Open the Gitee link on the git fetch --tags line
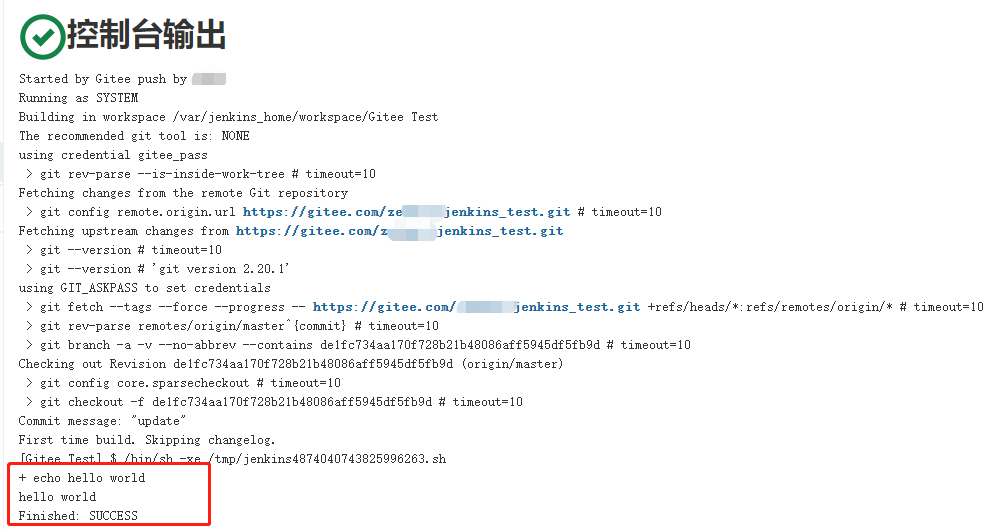Viewport: 1002px width, 529px height. pos(476,307)
